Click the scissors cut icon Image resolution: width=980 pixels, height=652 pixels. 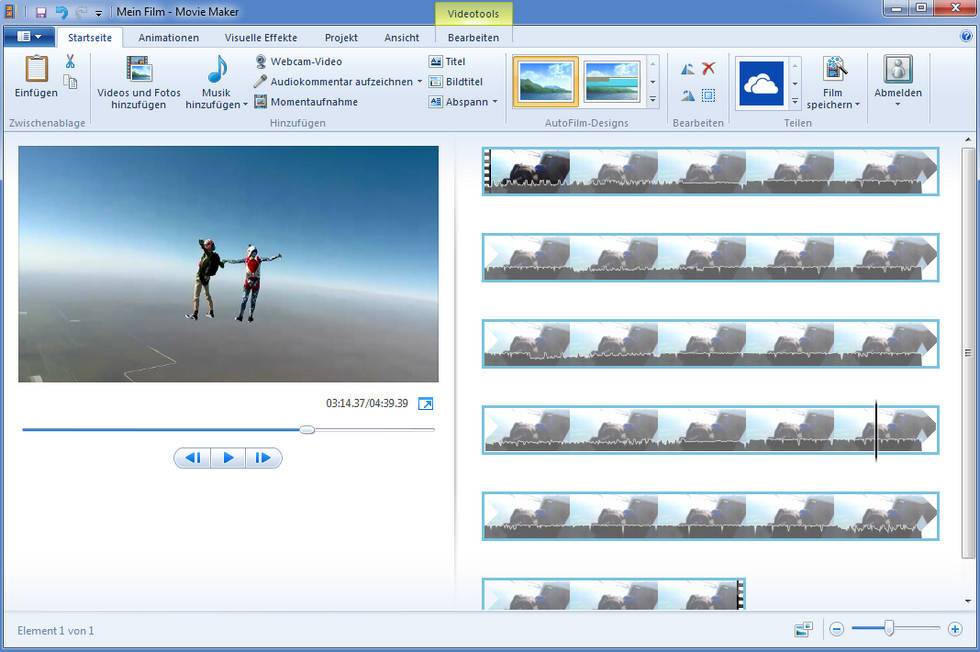click(70, 62)
